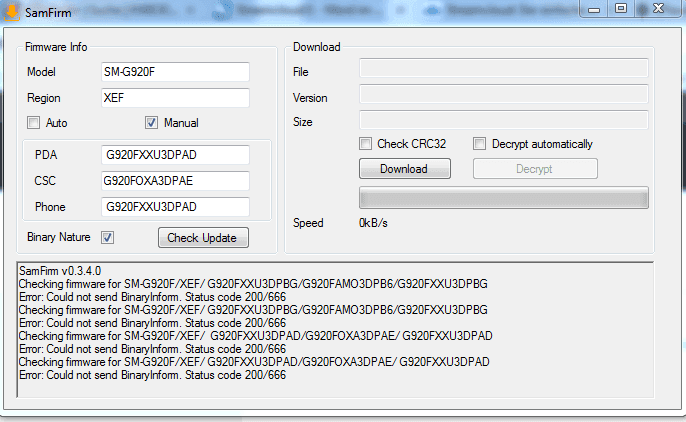
Task: Uncheck the Manual checkbox
Action: point(151,123)
